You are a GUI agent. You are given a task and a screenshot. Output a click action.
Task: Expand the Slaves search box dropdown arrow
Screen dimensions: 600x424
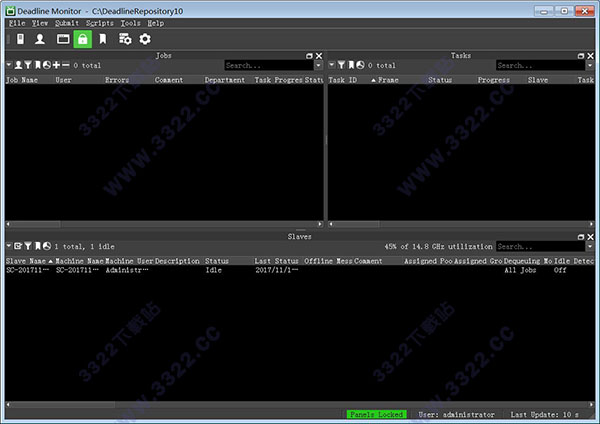tap(590, 246)
